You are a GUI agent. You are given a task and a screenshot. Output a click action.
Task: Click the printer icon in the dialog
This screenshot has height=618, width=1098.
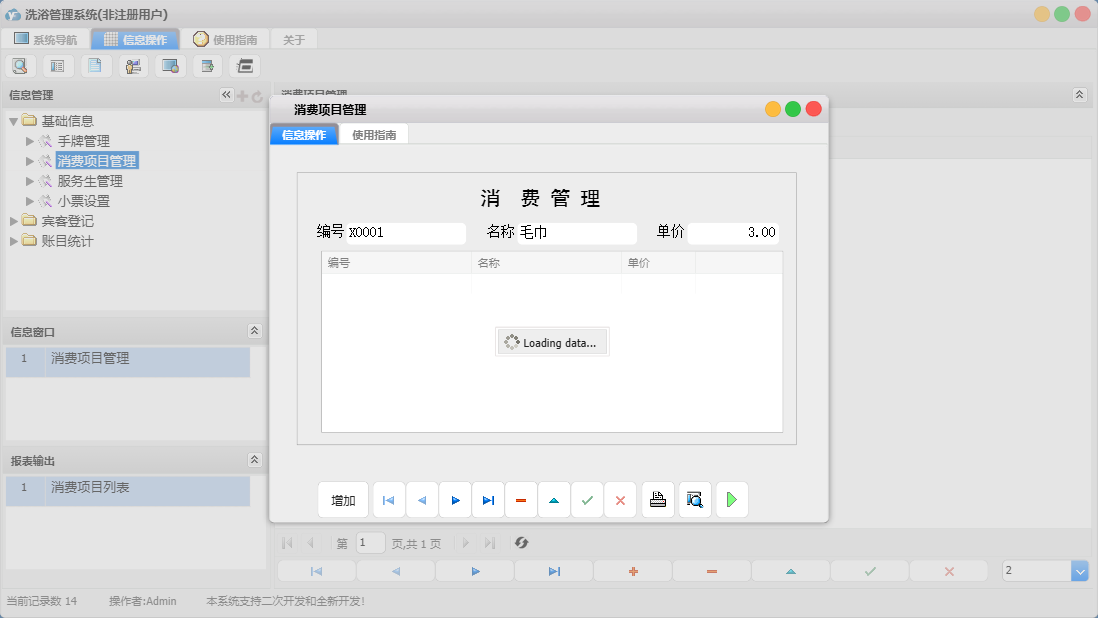click(658, 499)
